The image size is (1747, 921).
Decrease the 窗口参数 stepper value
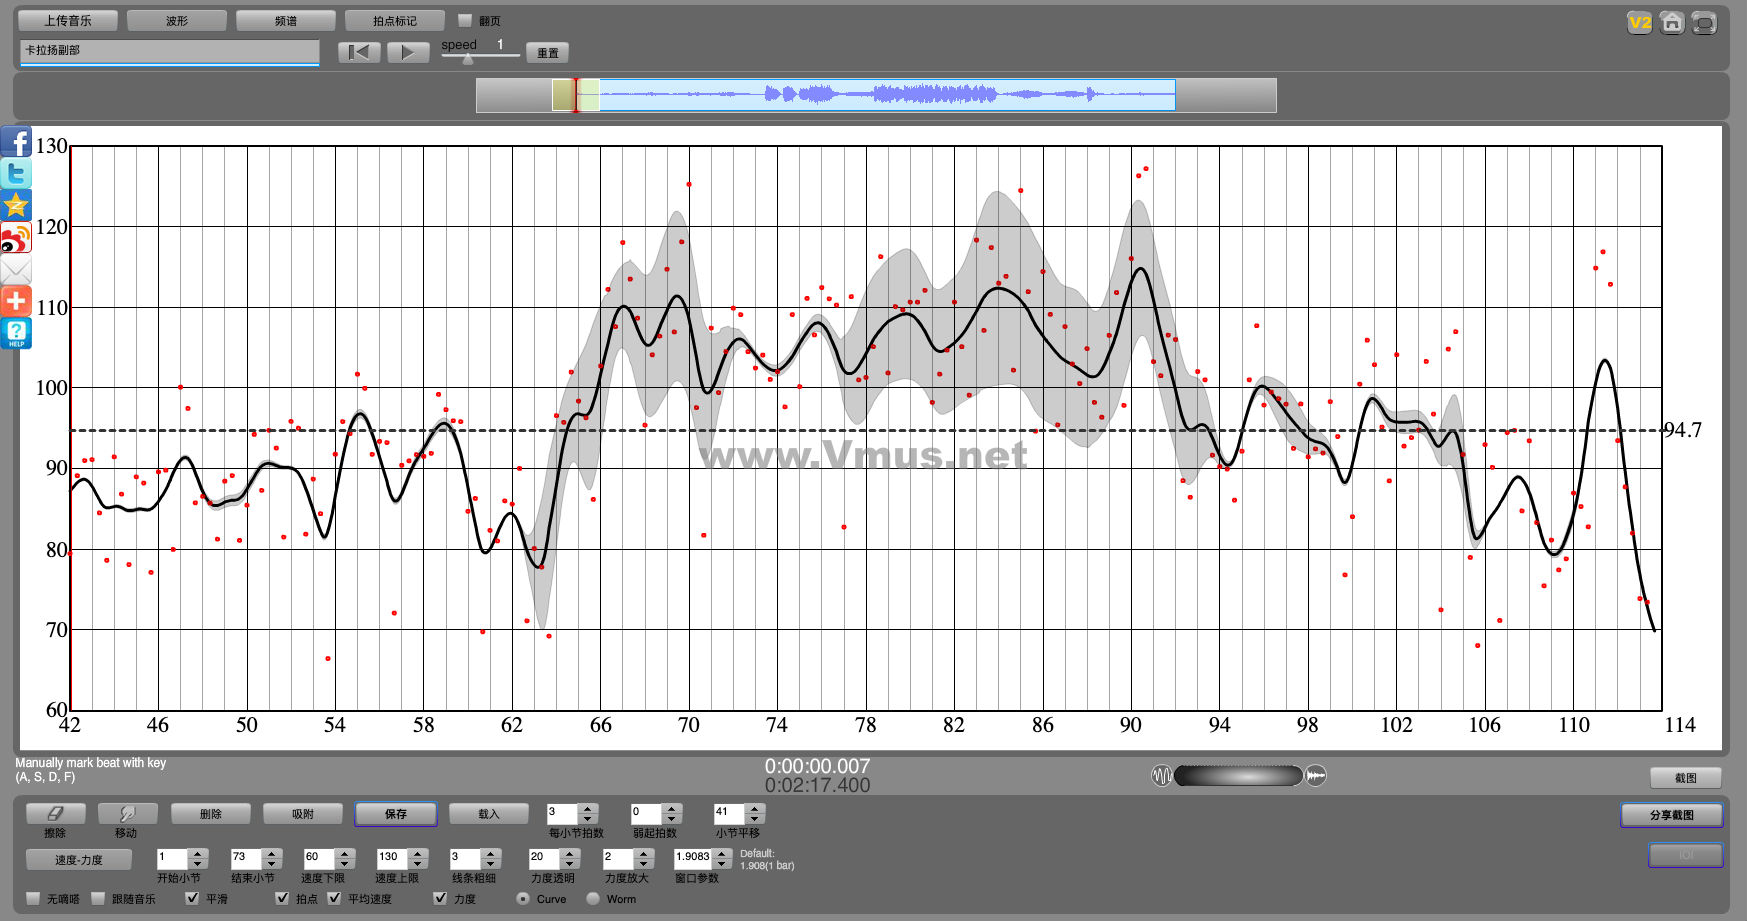click(722, 864)
